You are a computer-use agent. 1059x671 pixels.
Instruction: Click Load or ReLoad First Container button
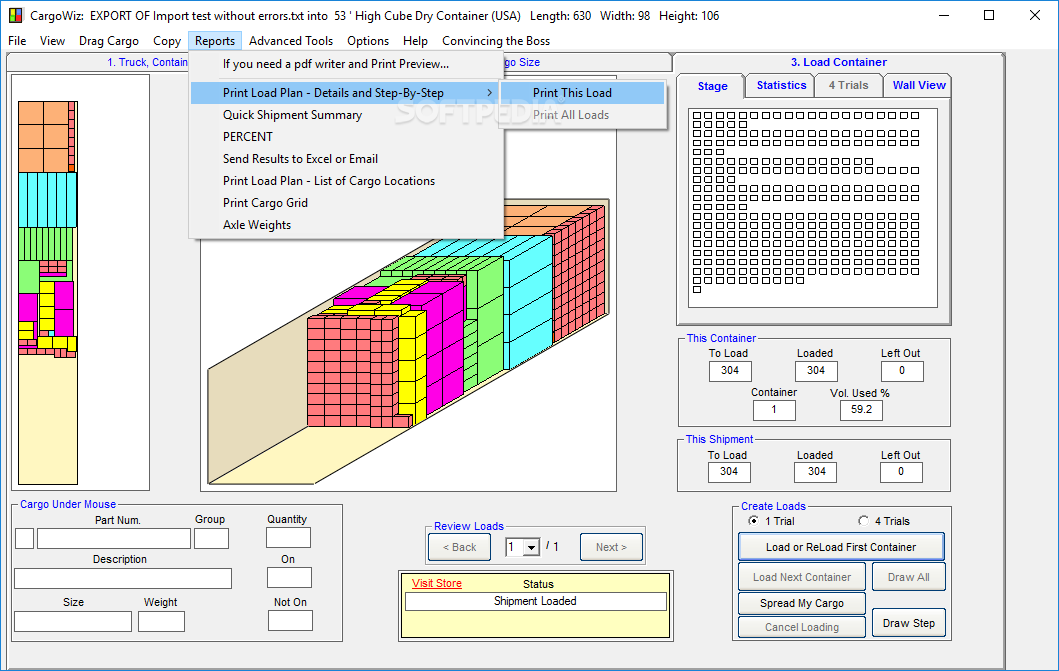(841, 547)
